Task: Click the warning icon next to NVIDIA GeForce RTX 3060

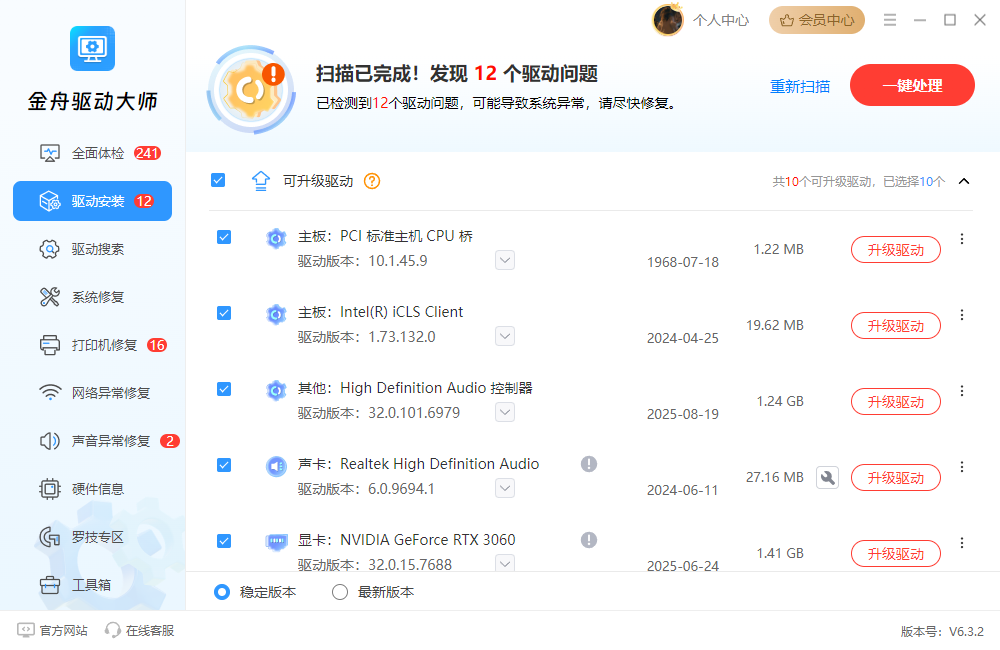Action: coord(589,540)
